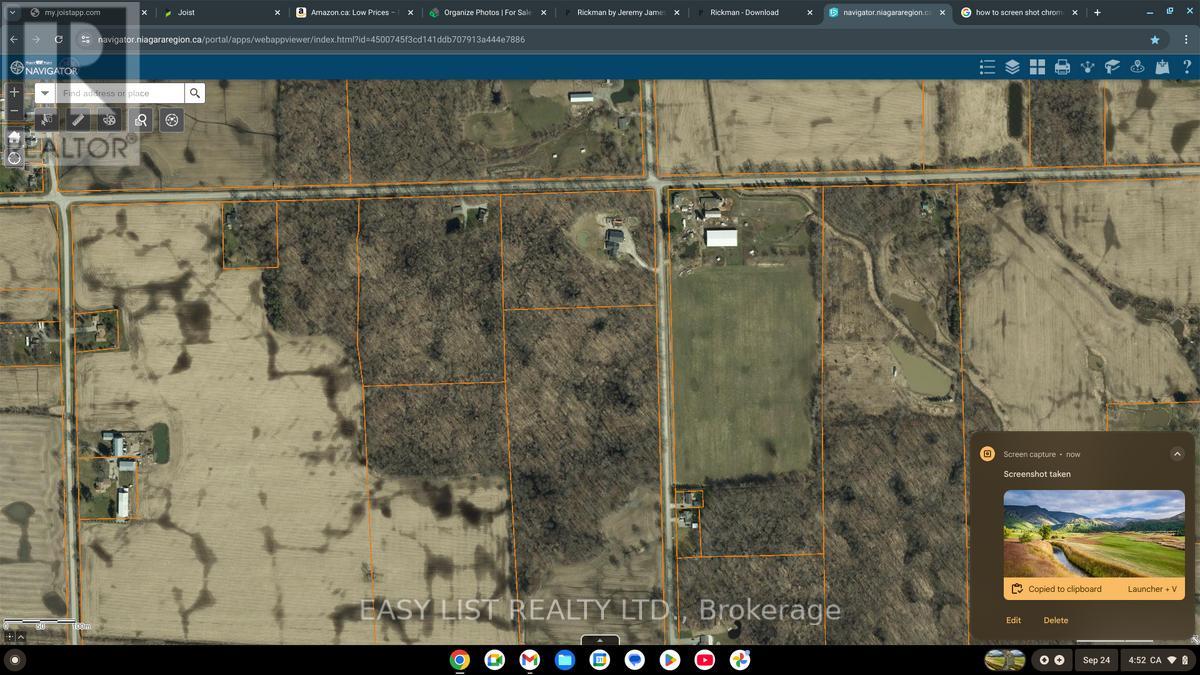Toggle the find-my-location crosshair control
This screenshot has height=675, width=1200.
[15, 156]
